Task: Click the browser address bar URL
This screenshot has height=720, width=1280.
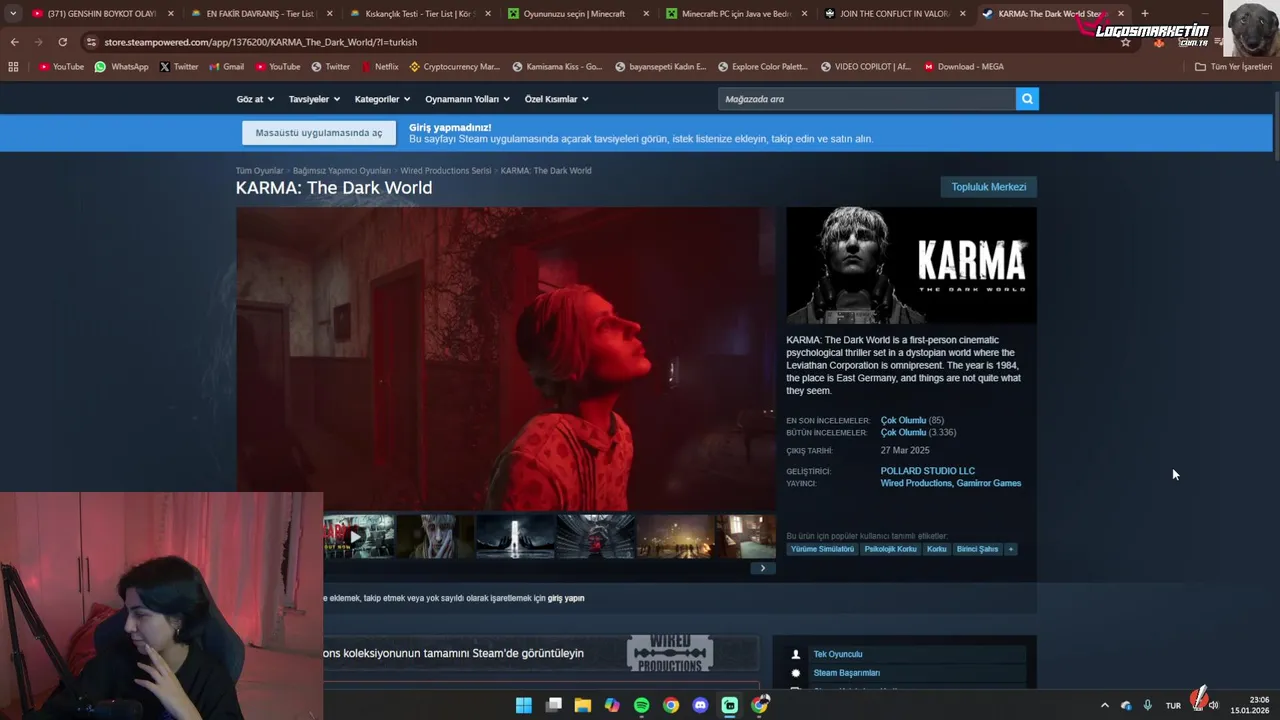Action: pos(260,42)
